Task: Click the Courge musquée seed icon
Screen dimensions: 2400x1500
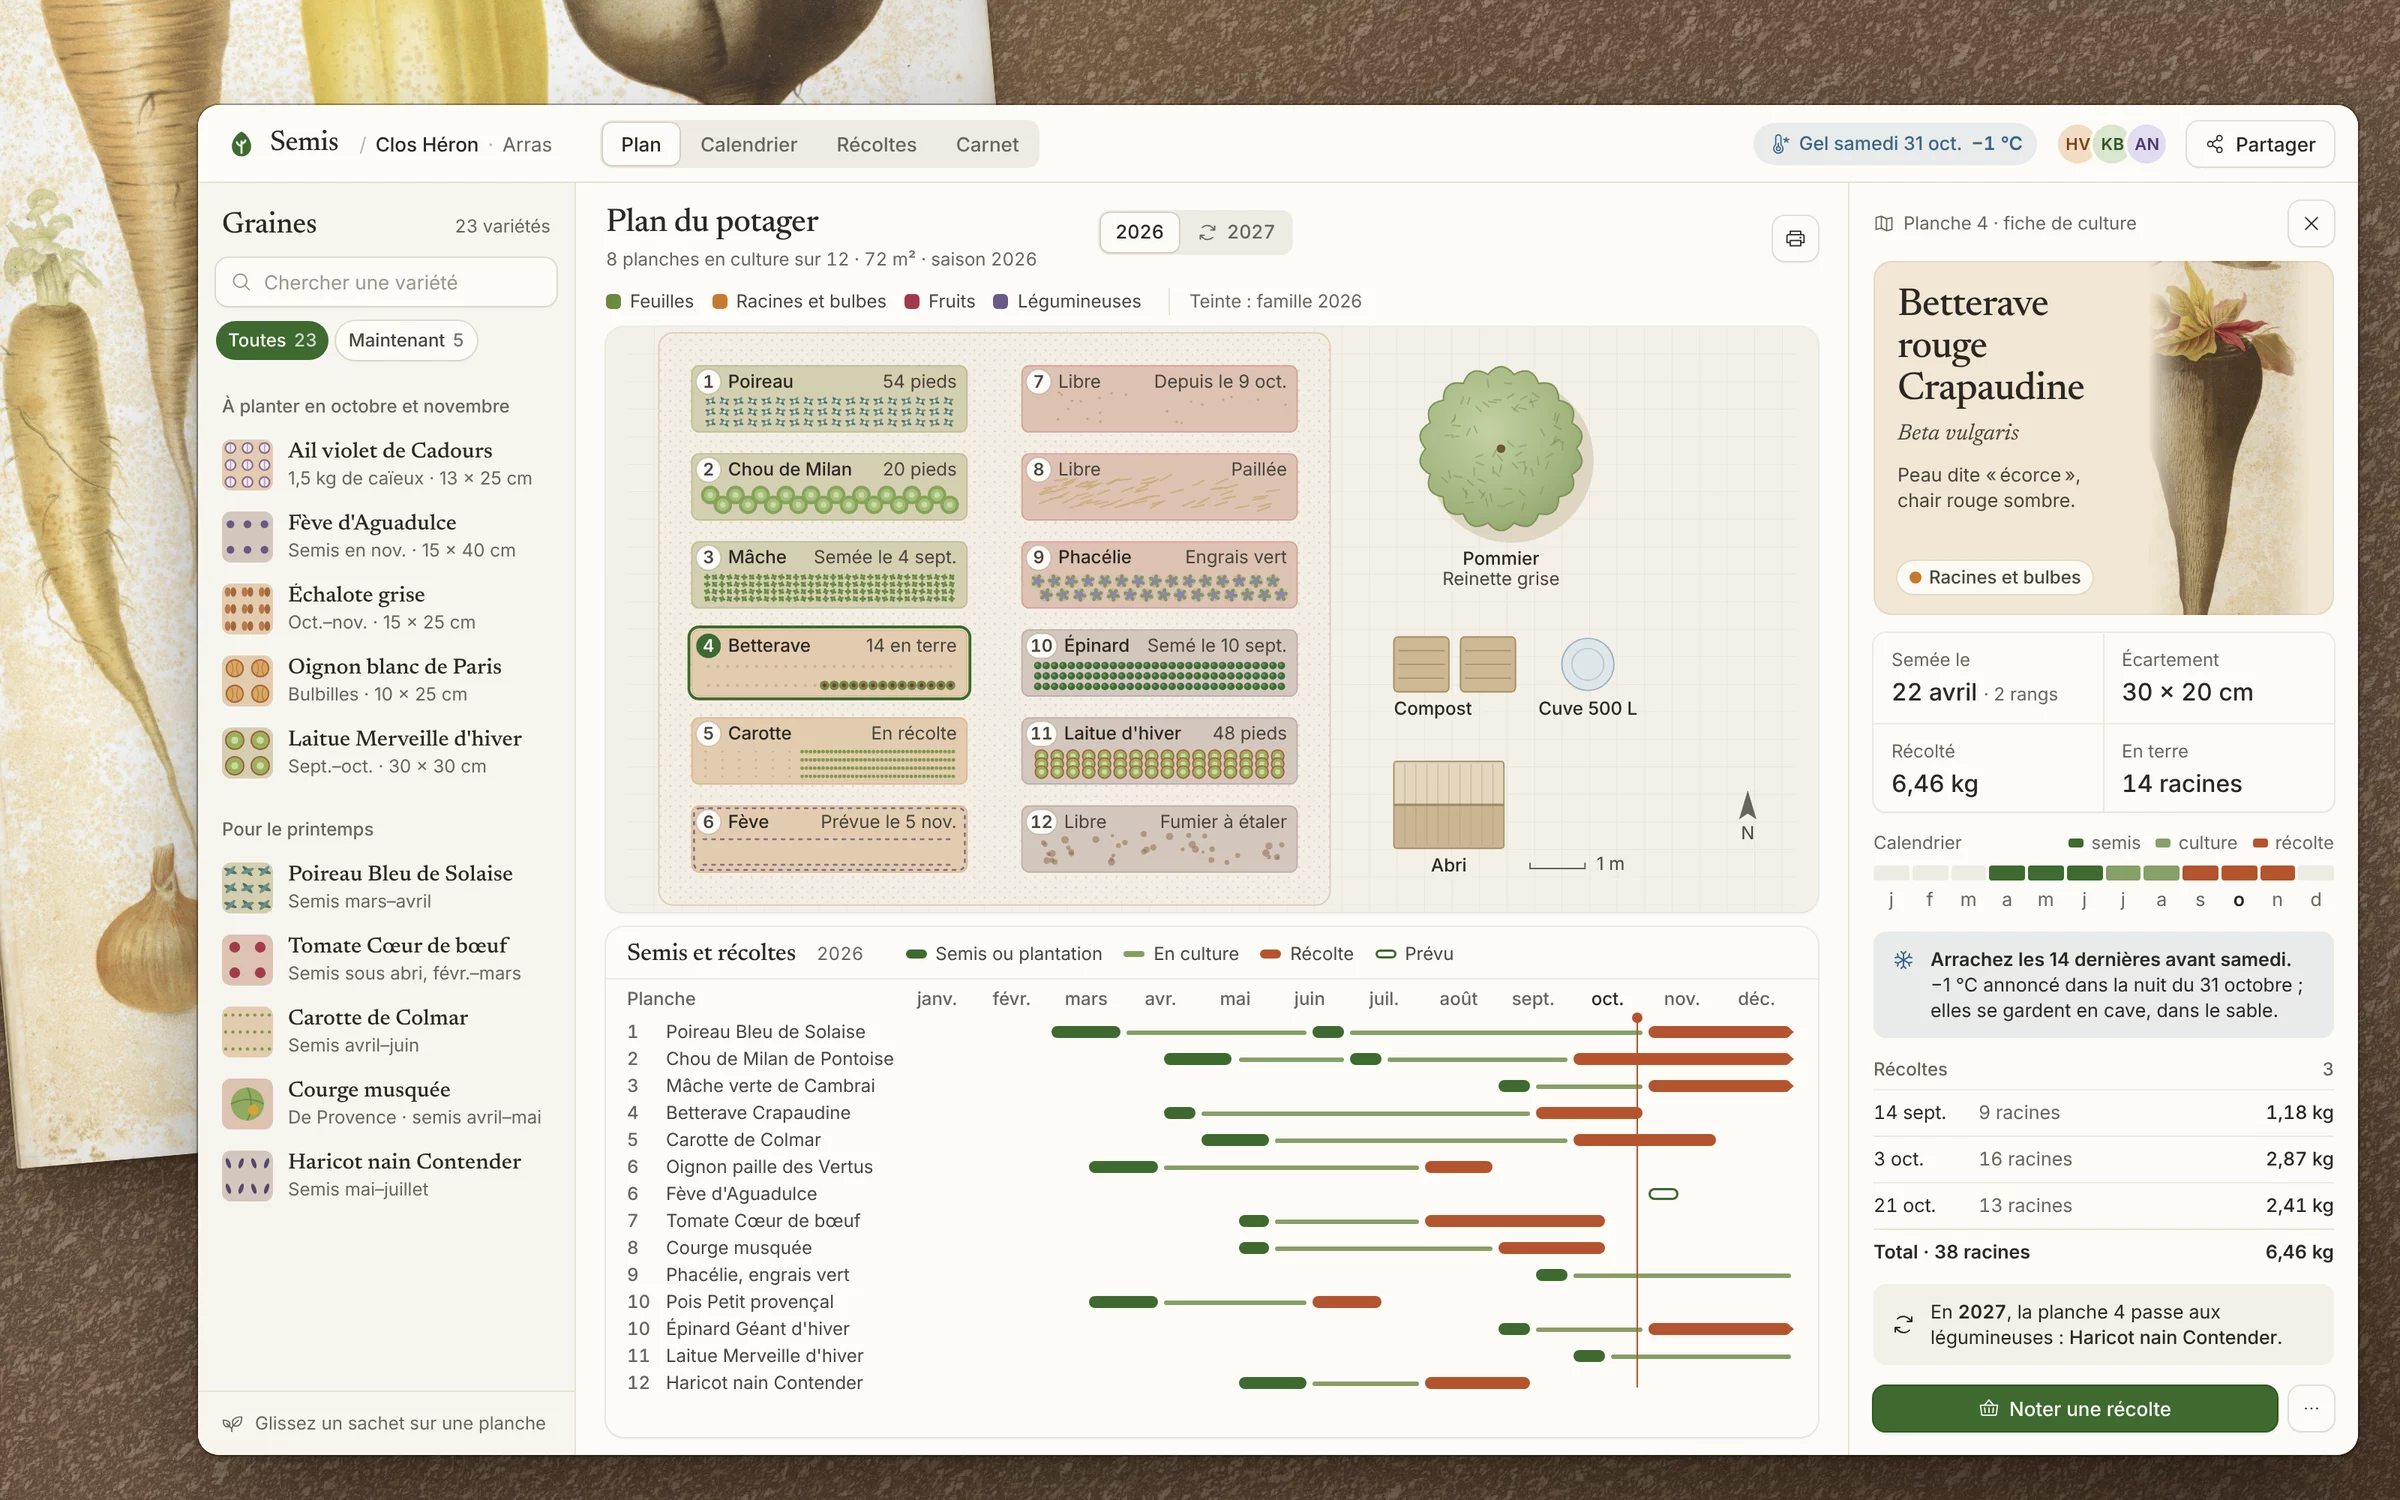Action: [x=247, y=1104]
